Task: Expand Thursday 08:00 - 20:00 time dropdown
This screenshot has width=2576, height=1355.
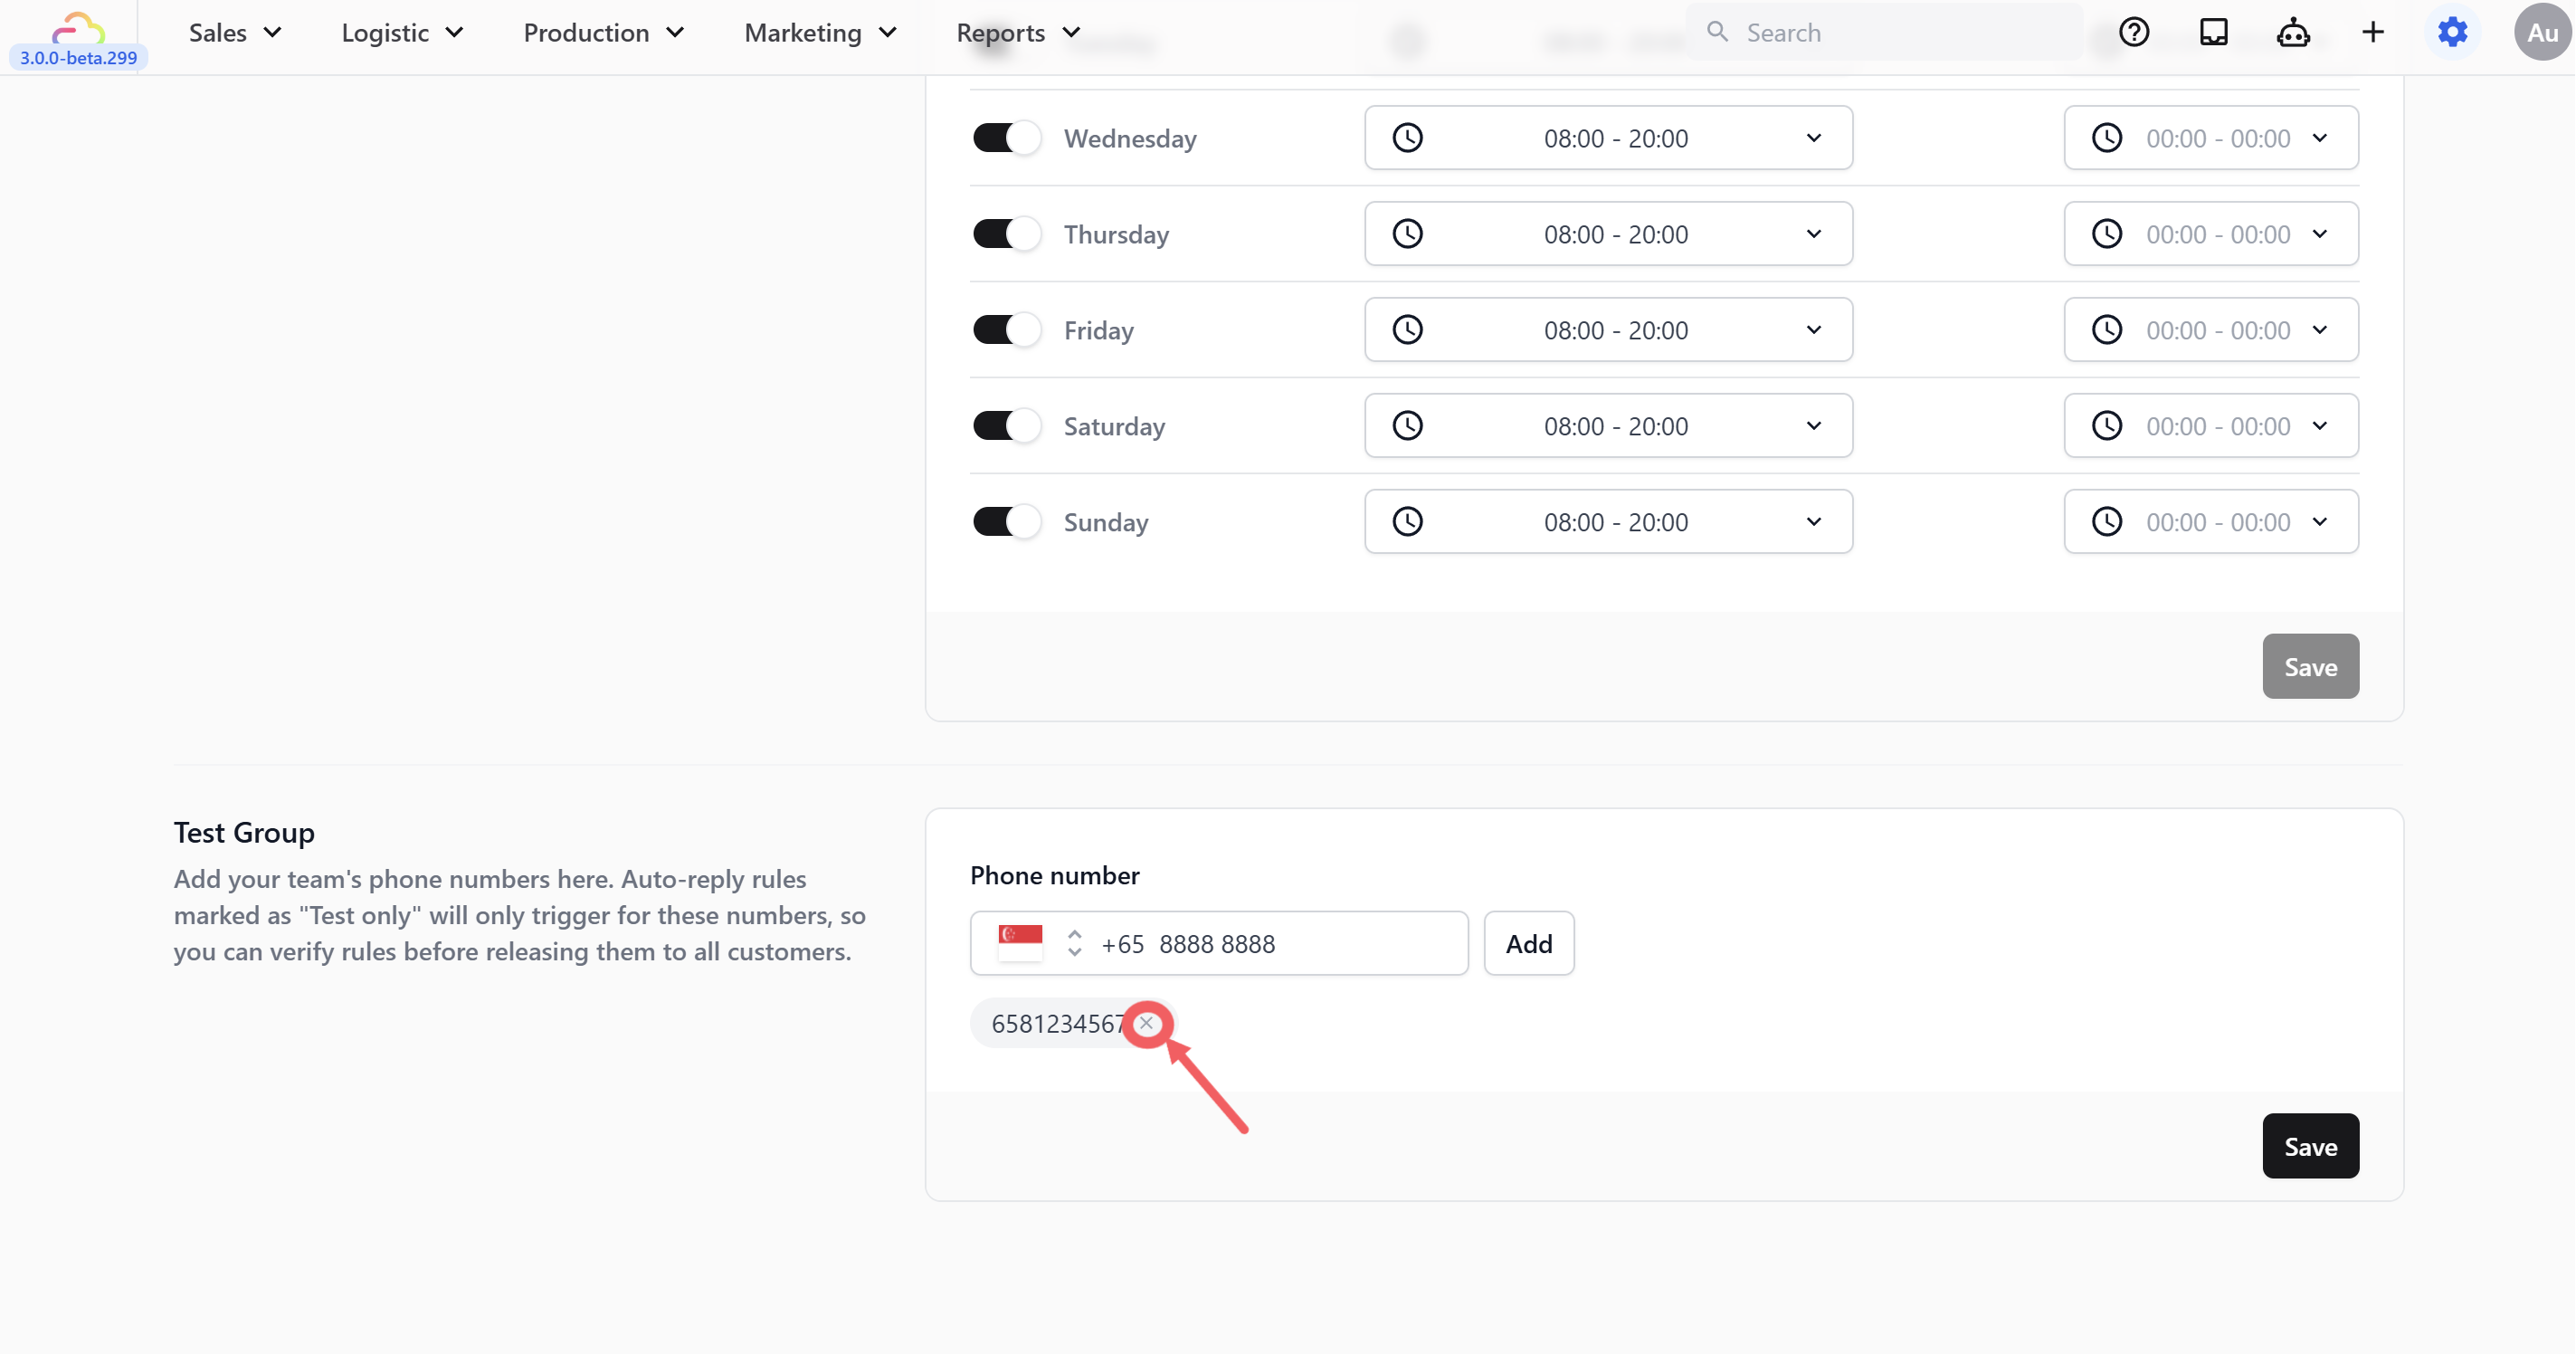Action: [x=1608, y=234]
